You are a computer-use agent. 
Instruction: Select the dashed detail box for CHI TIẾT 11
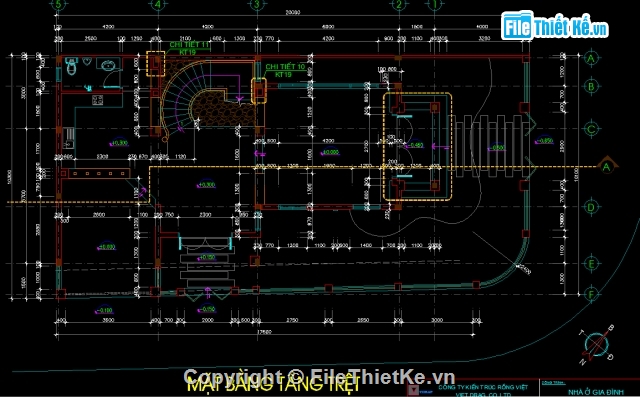[x=156, y=64]
